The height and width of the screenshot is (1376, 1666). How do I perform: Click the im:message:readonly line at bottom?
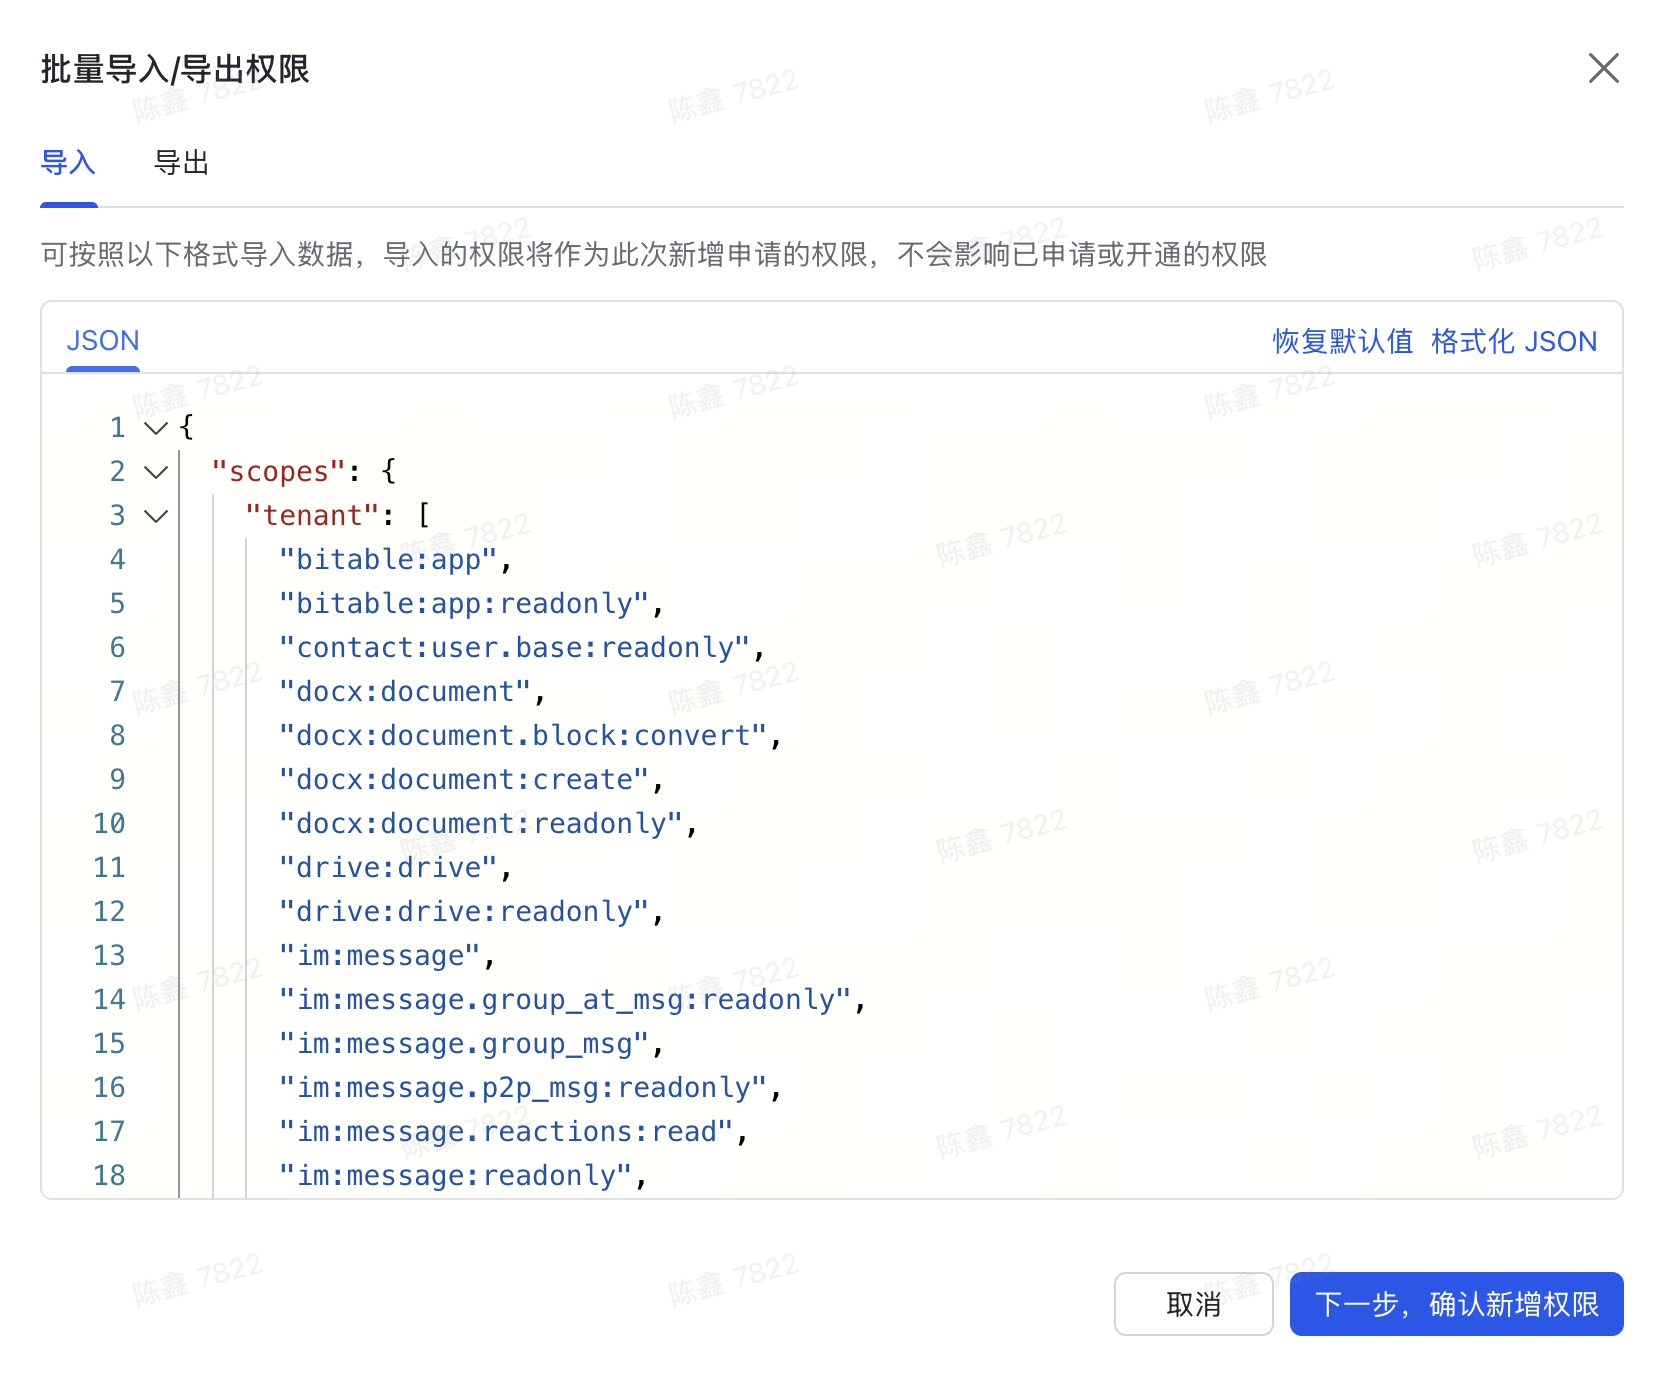[x=460, y=1175]
